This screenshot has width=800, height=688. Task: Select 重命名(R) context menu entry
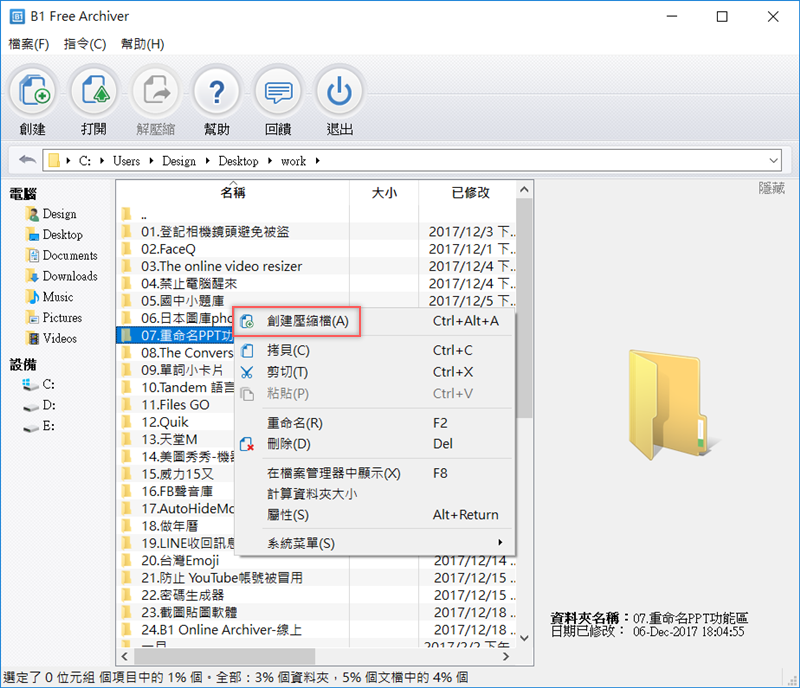(294, 423)
